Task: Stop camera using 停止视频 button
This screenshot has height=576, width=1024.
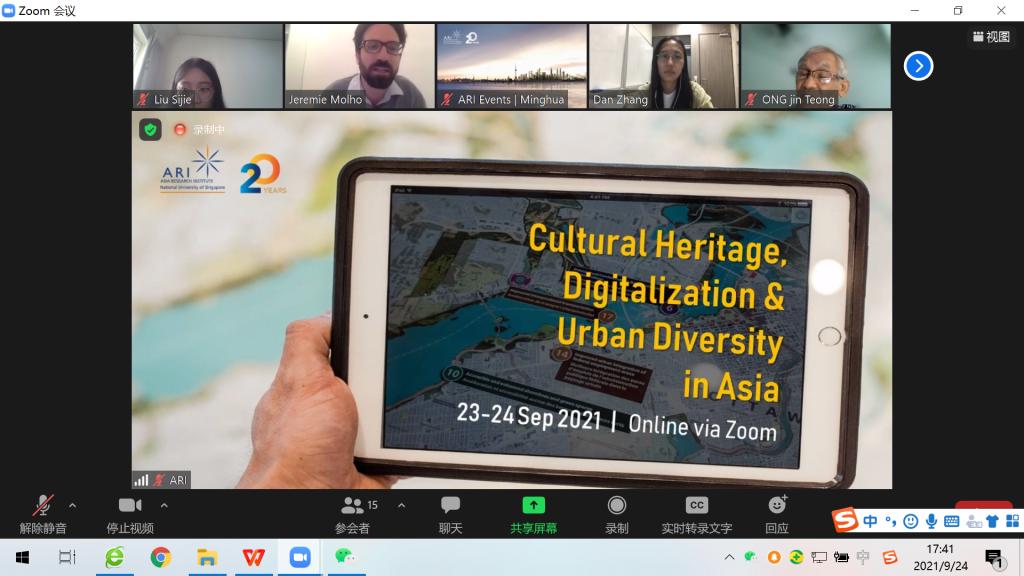Action: 130,514
